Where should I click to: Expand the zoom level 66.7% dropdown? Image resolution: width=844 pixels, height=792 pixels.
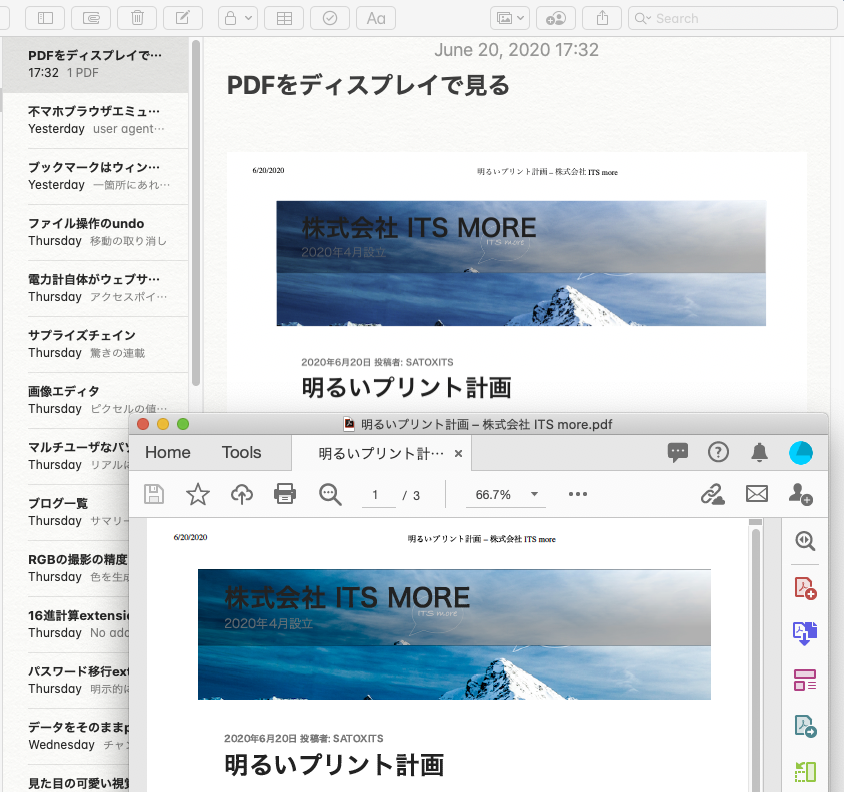tap(535, 494)
